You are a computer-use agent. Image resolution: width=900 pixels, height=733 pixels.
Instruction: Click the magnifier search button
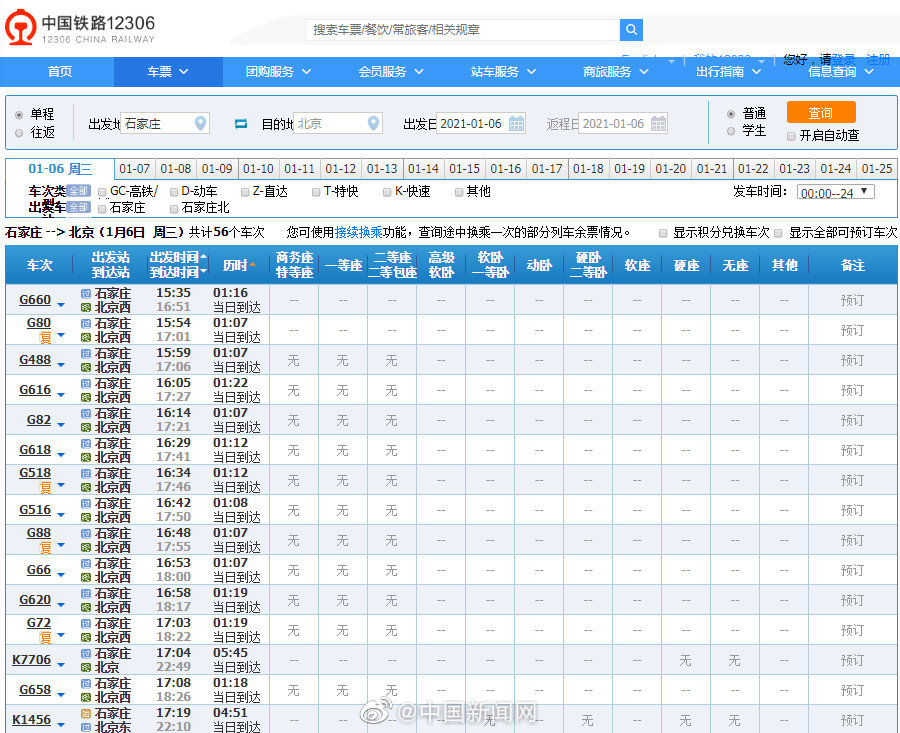click(631, 30)
